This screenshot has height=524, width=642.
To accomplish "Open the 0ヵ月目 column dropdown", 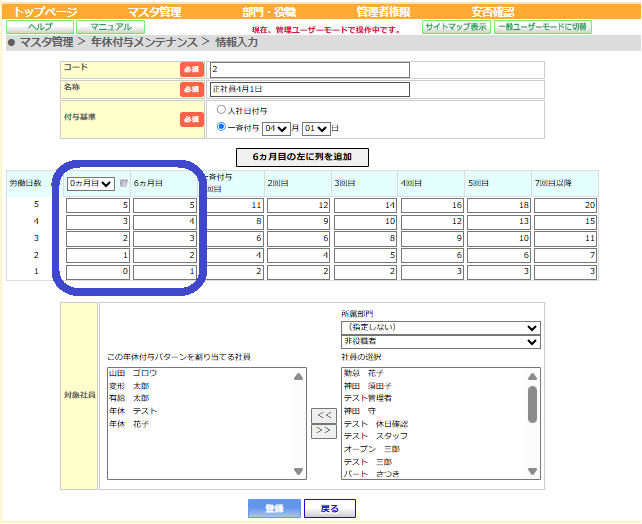I will [90, 184].
